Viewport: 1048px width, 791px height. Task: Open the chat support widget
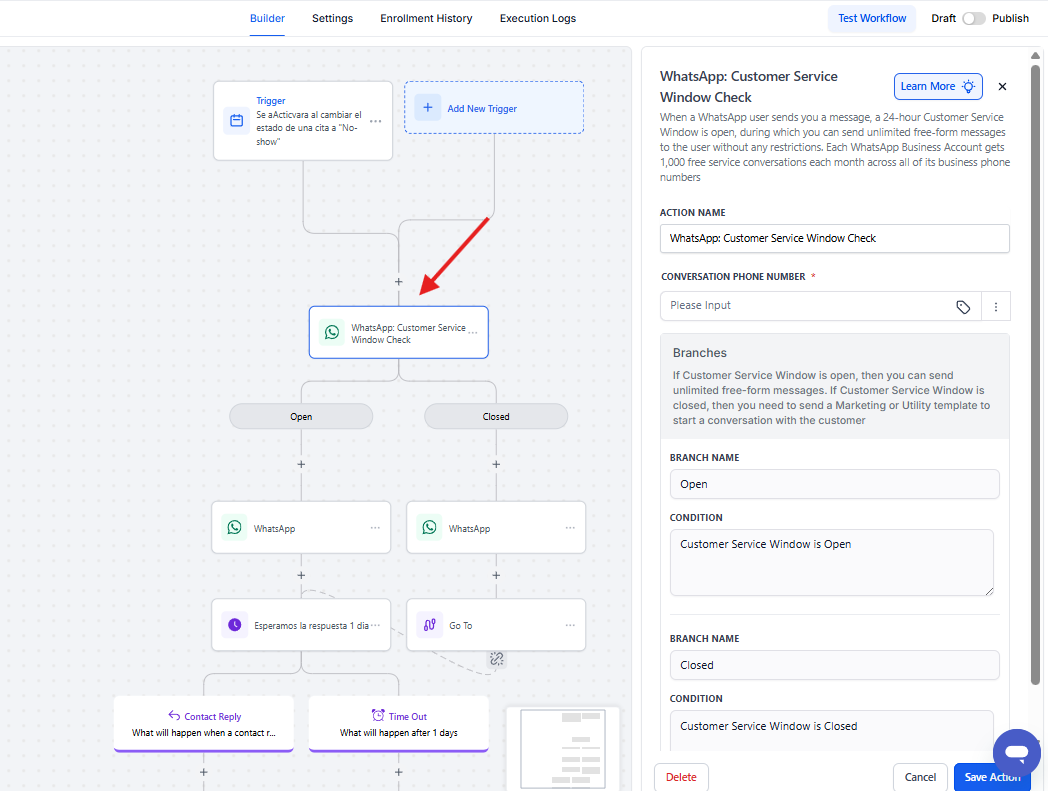[1016, 752]
